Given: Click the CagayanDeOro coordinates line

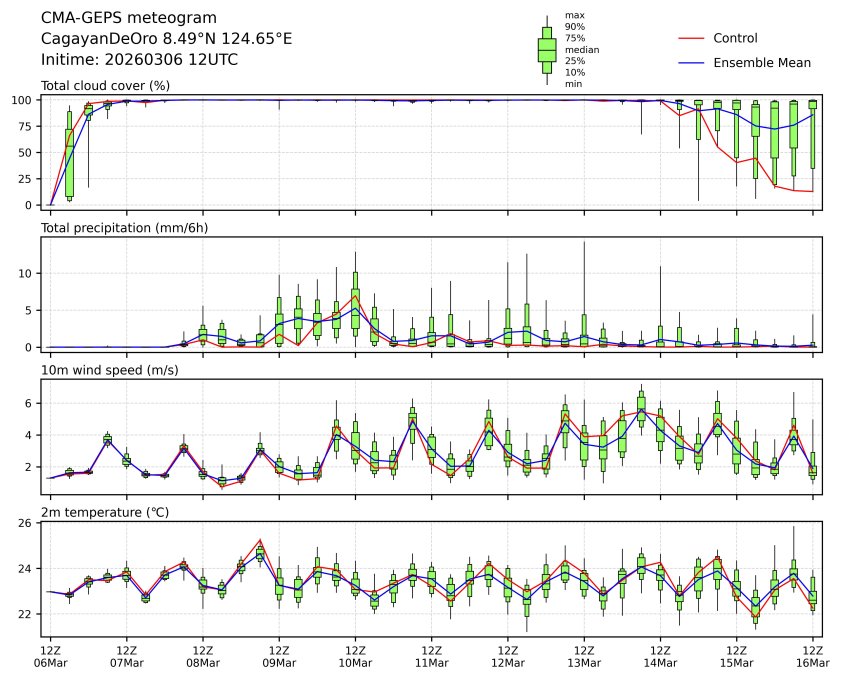Looking at the screenshot, I should coord(166,38).
